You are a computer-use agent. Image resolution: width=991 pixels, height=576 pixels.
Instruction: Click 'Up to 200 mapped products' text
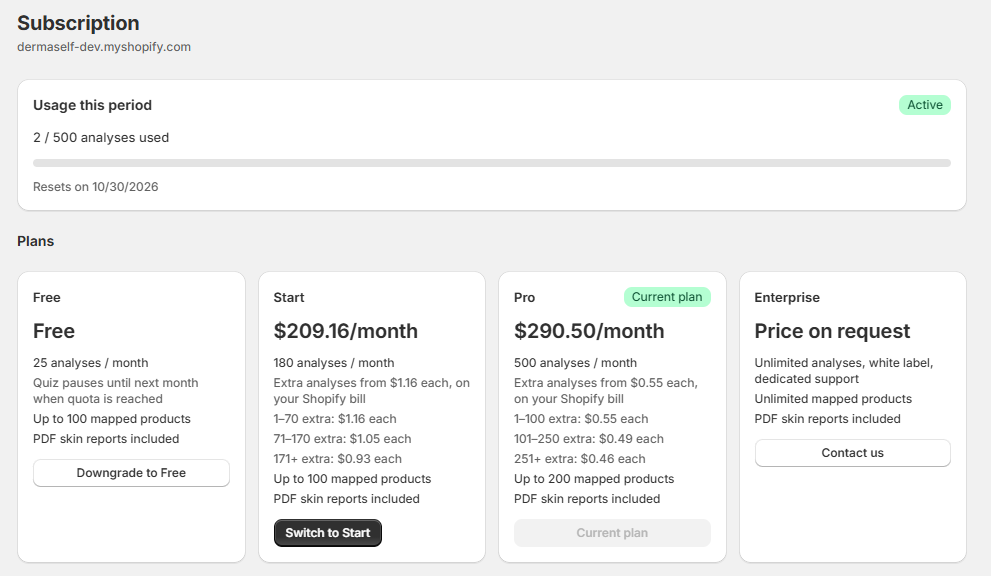click(594, 479)
